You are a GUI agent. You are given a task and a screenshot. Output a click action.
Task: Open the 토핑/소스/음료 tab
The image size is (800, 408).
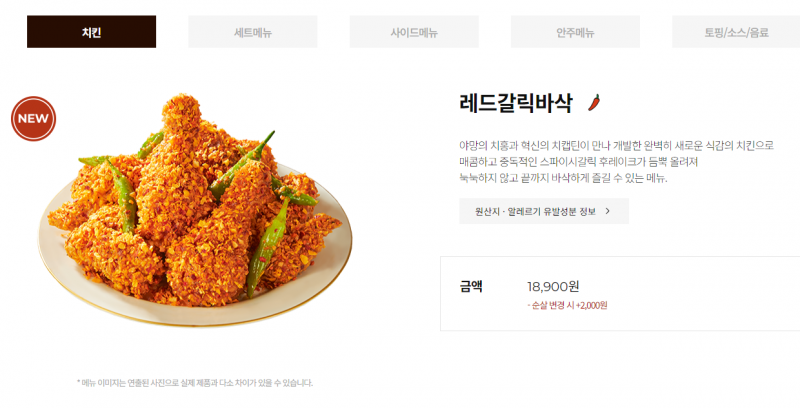[736, 32]
